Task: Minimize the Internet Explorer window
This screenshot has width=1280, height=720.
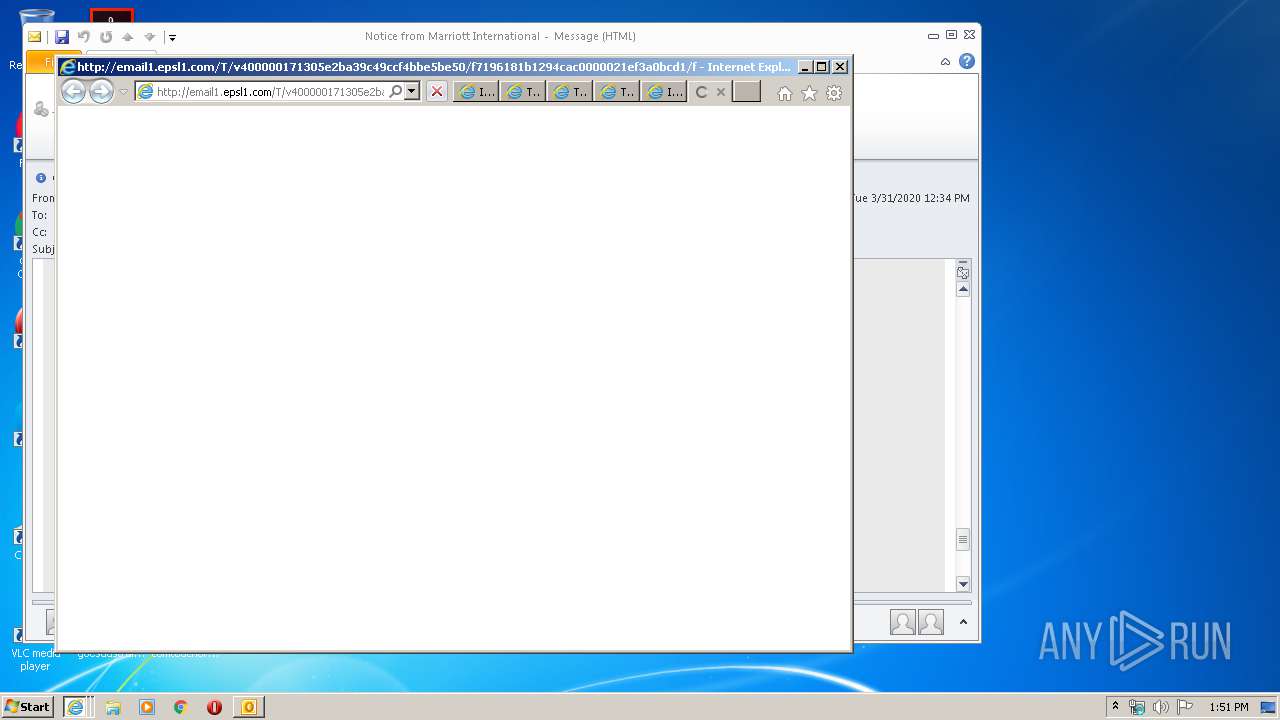Action: (805, 67)
